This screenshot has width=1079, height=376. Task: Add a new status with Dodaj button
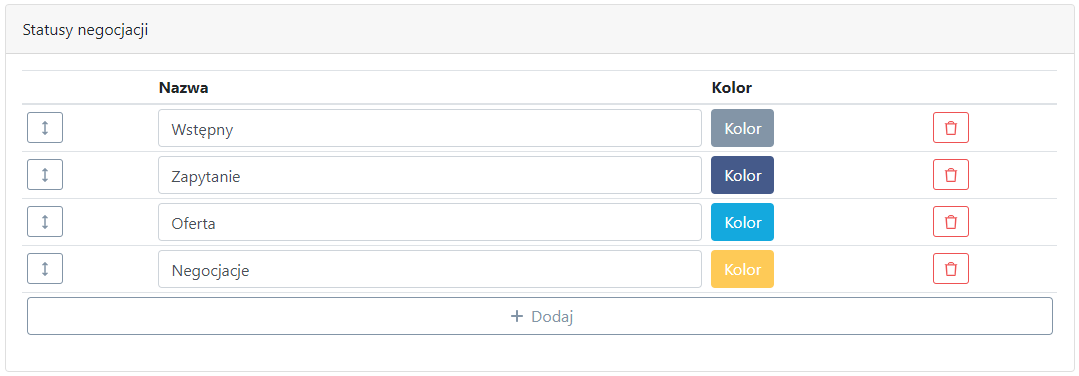(540, 316)
